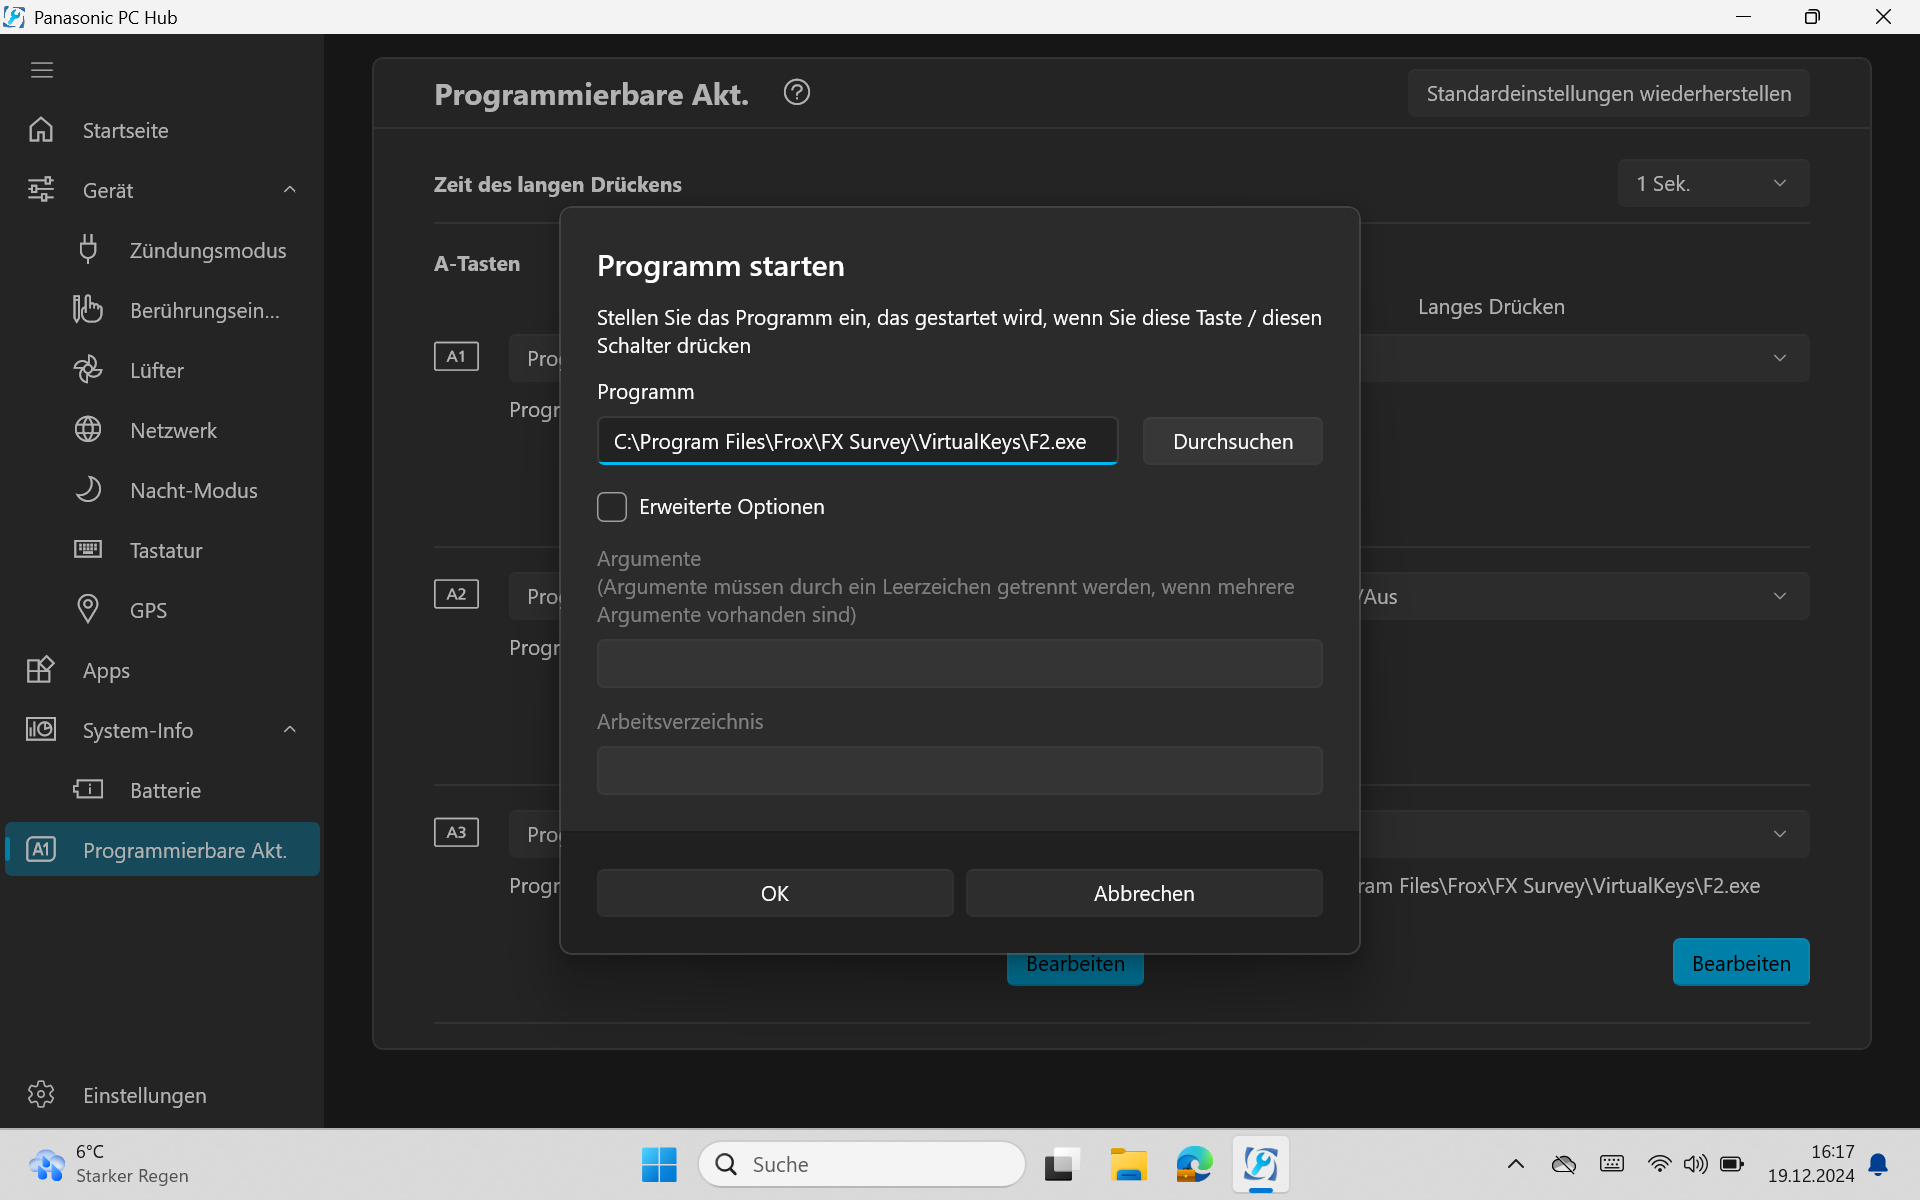Open Einstellungen gear at sidebar bottom
The height and width of the screenshot is (1200, 1920).
tap(42, 1095)
